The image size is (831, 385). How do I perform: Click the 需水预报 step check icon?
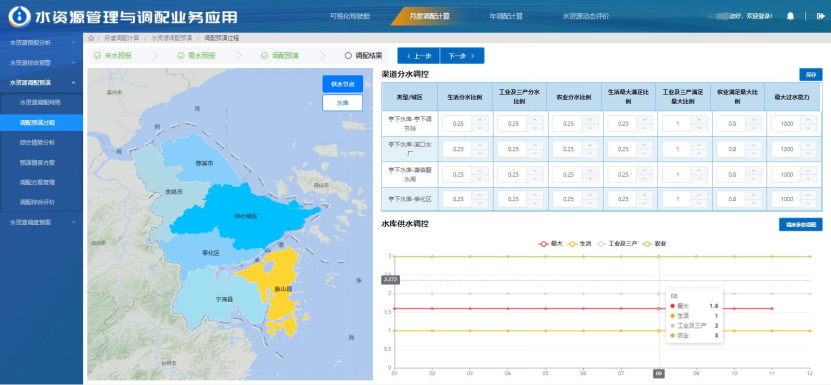[181, 55]
